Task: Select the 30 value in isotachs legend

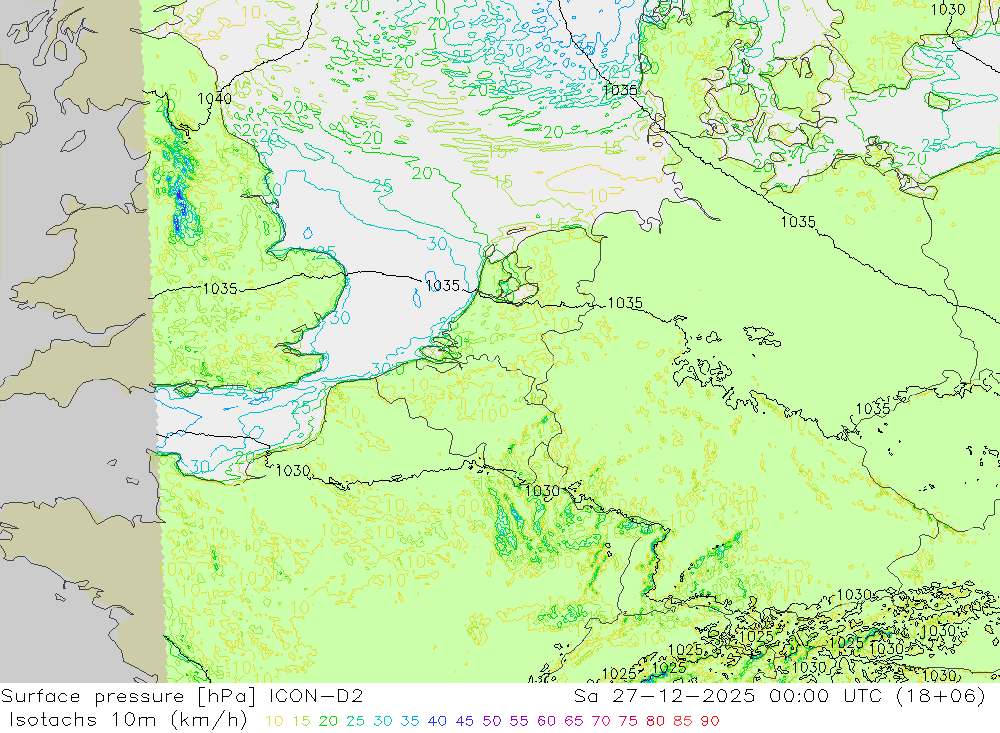Action: coord(383,721)
